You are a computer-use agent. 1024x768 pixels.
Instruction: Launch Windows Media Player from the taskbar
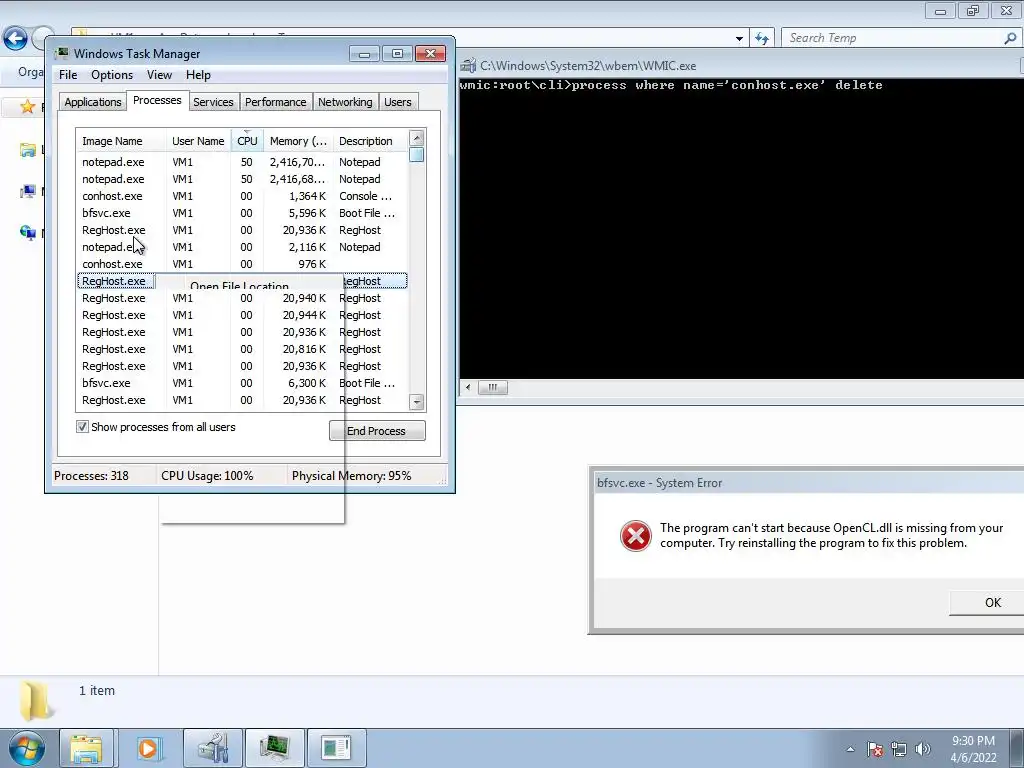click(x=148, y=748)
